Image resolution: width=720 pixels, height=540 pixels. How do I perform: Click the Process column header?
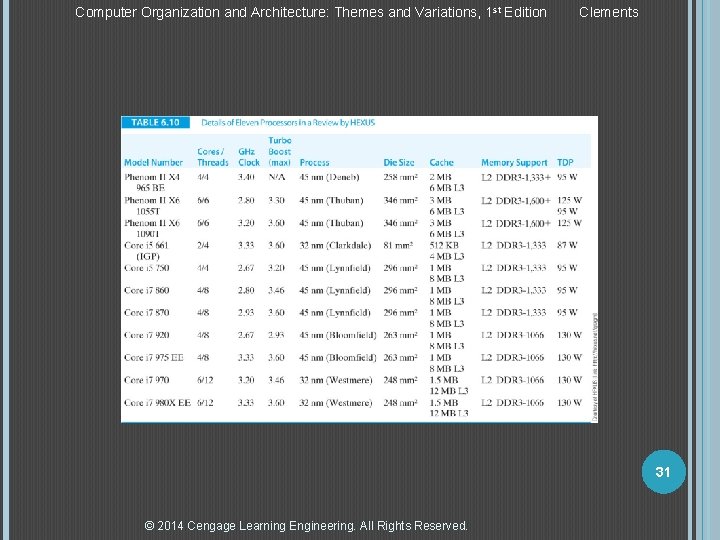315,163
